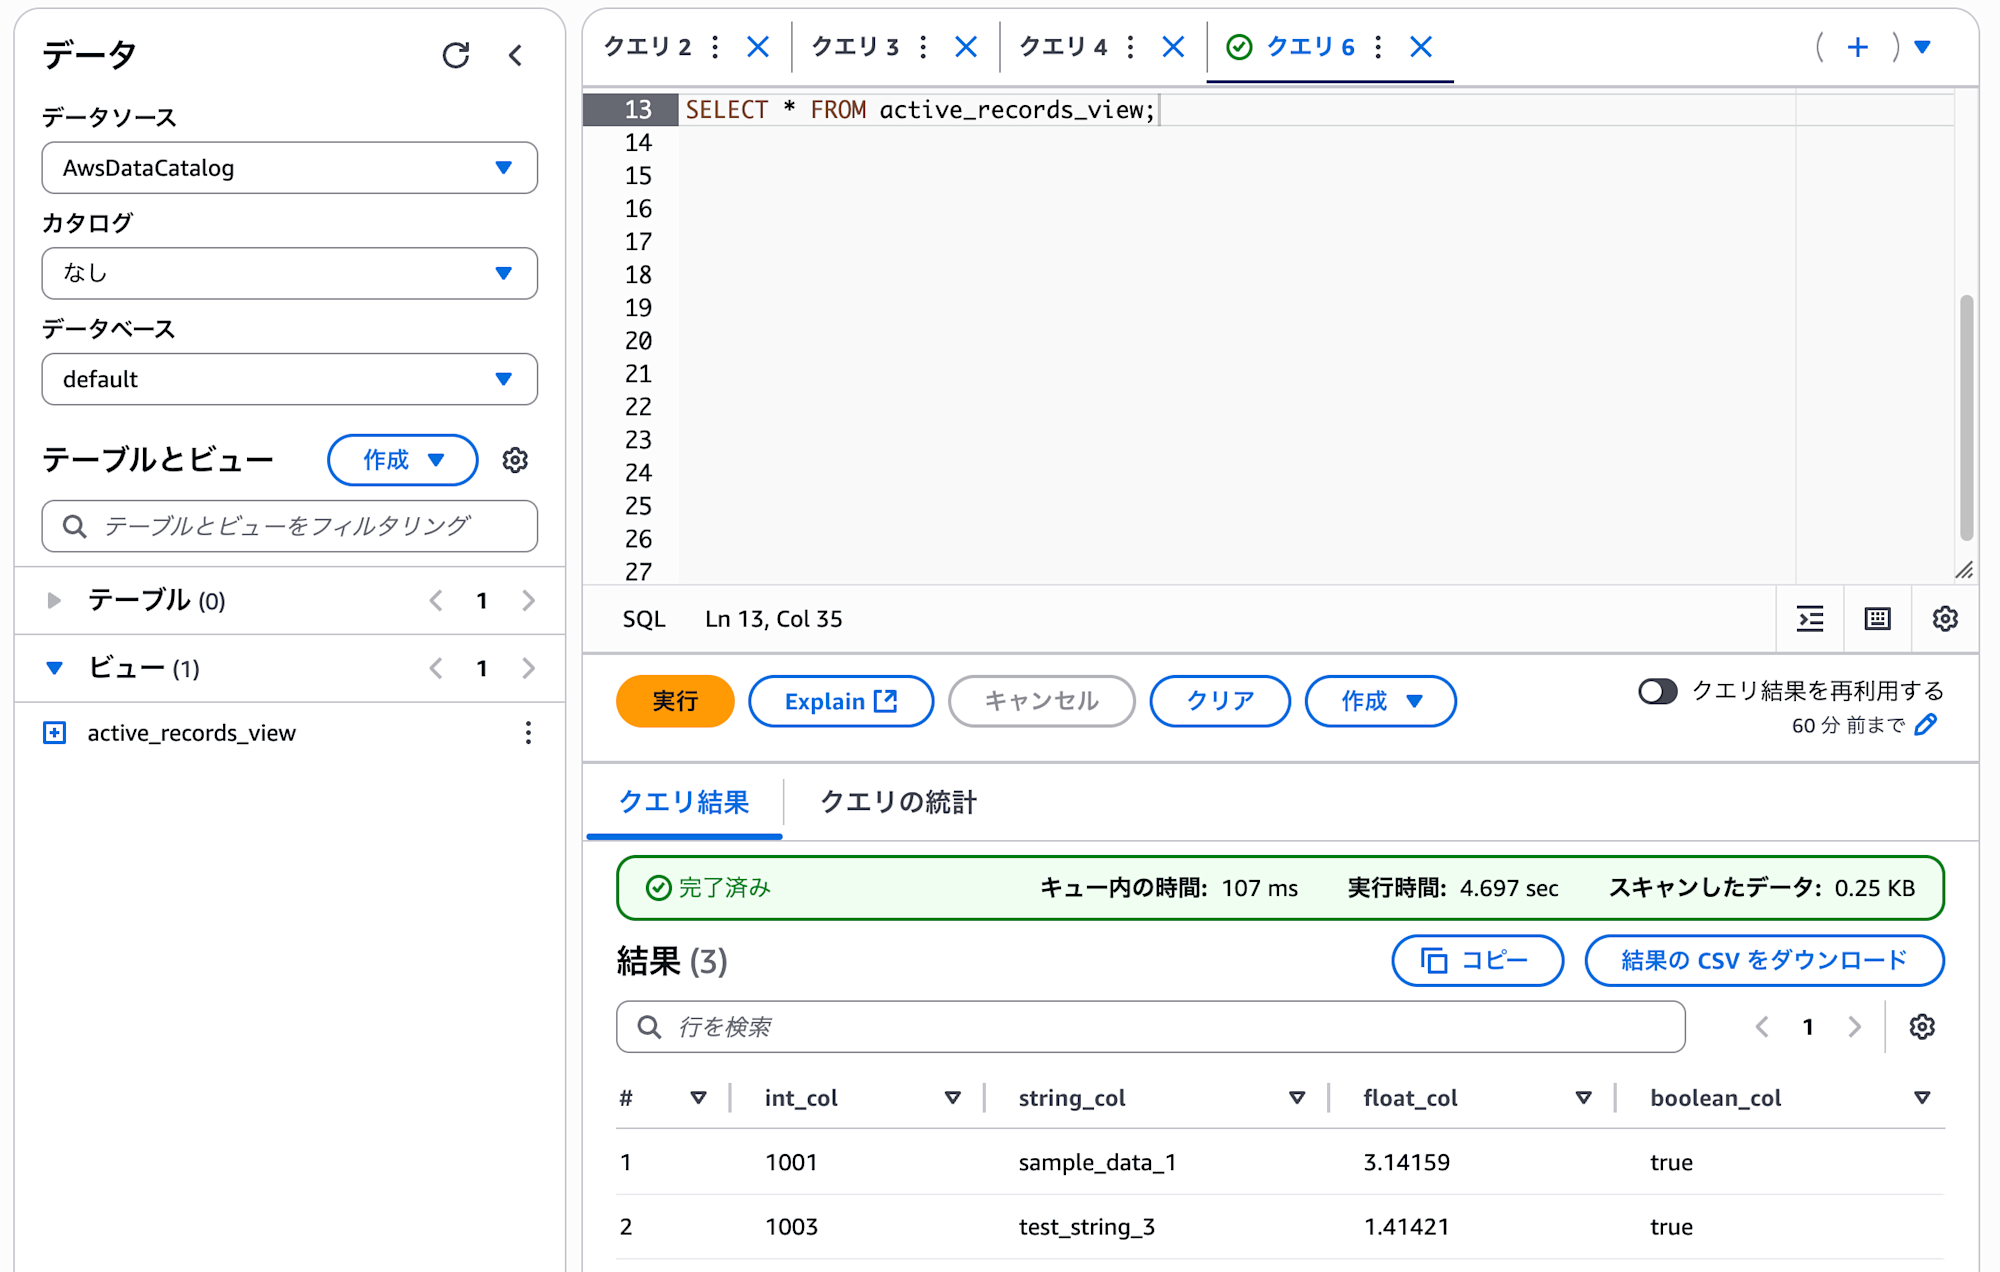Open the keyboard shortcuts icon

tap(1878, 619)
